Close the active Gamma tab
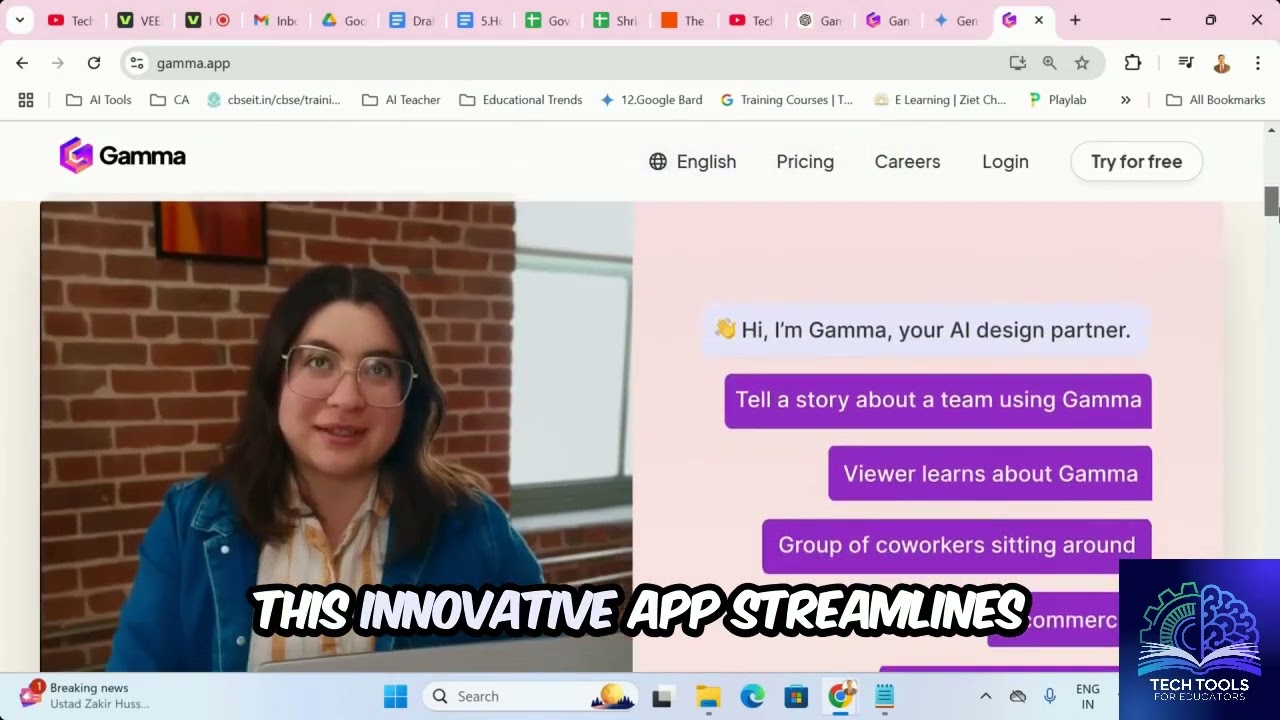1280x720 pixels. tap(1038, 20)
